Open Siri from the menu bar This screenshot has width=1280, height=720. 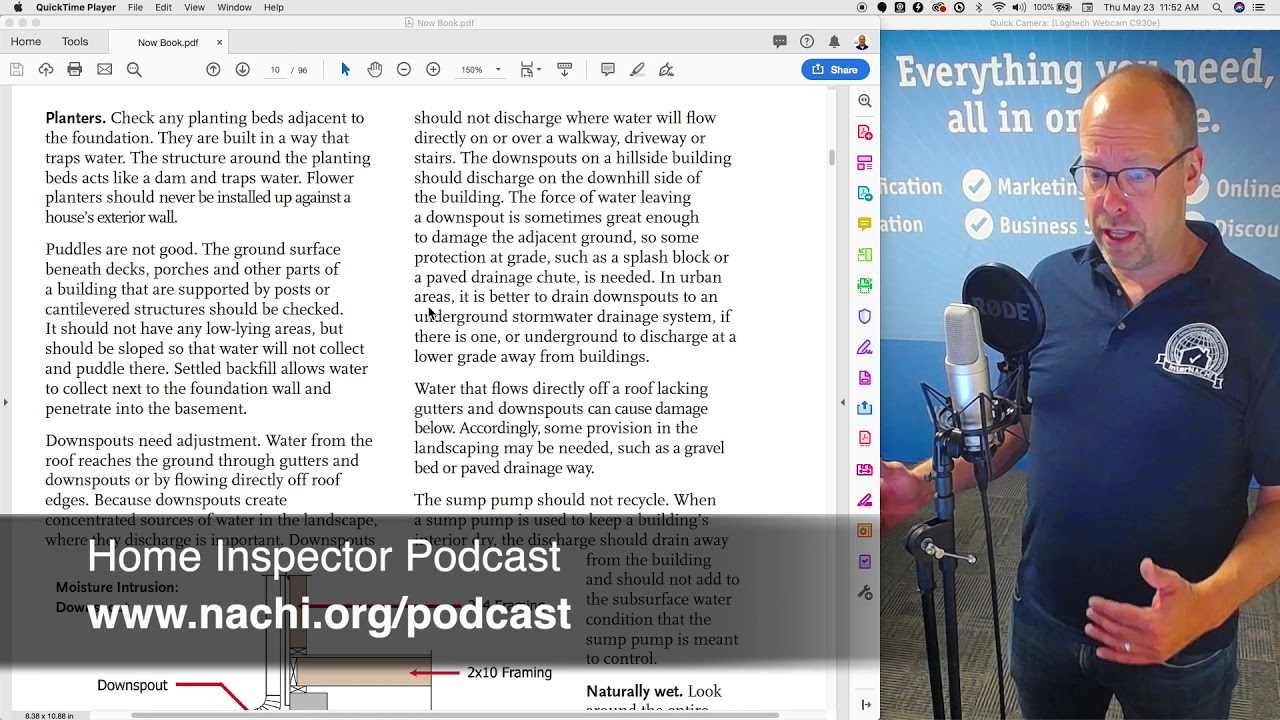click(x=1239, y=7)
